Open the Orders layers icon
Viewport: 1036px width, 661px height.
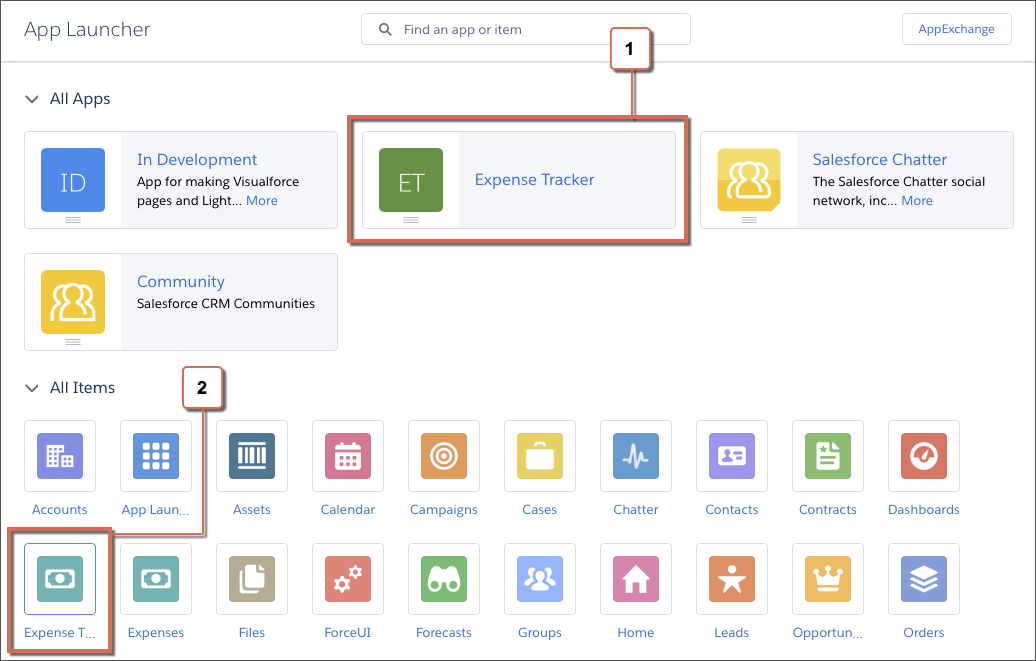pyautogui.click(x=924, y=579)
